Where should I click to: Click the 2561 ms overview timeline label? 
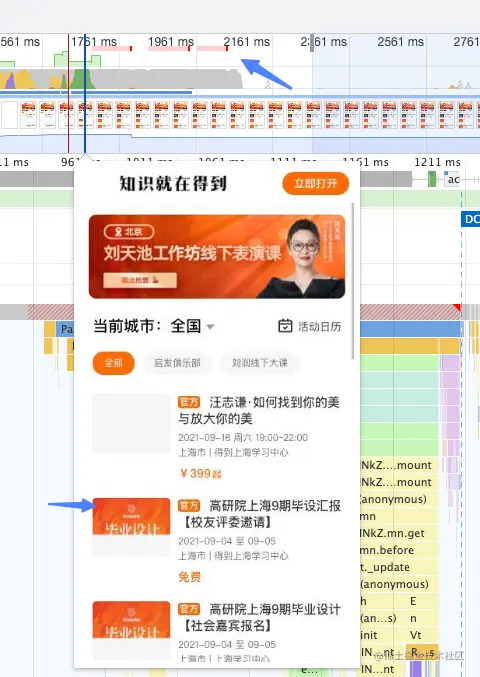(401, 42)
